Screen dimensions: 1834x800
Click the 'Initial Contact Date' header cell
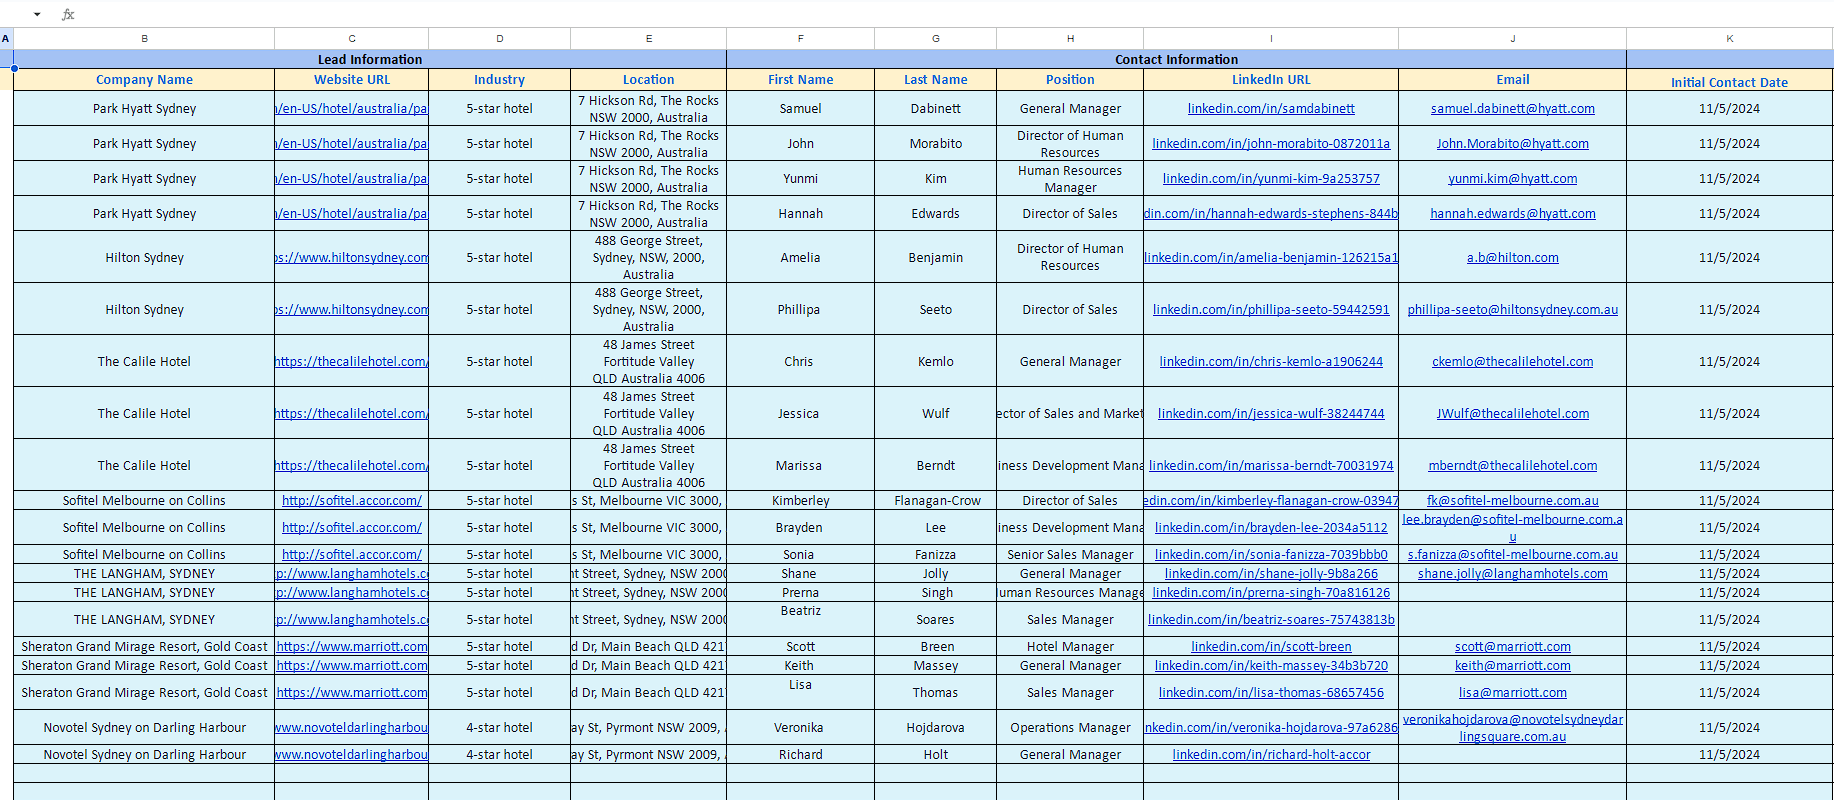(1730, 82)
